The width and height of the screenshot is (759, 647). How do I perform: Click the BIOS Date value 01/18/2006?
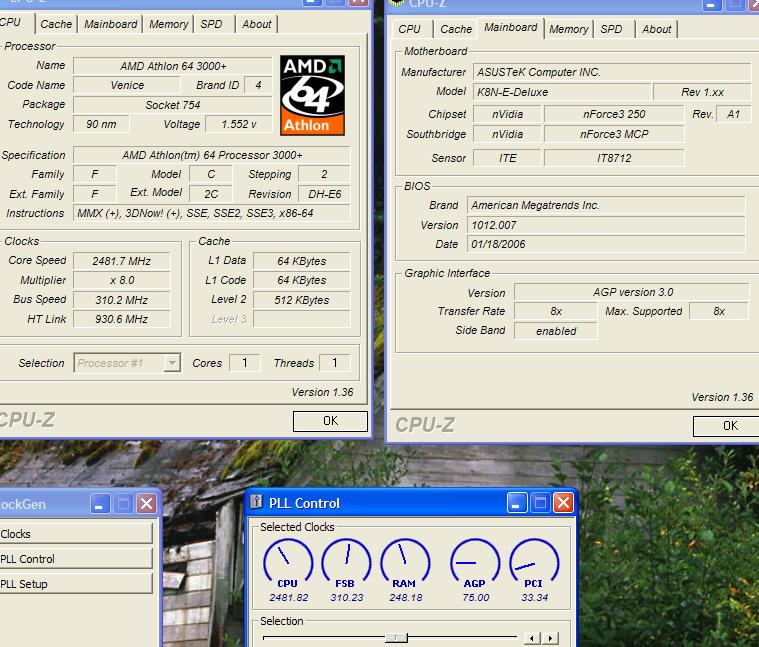click(x=606, y=244)
